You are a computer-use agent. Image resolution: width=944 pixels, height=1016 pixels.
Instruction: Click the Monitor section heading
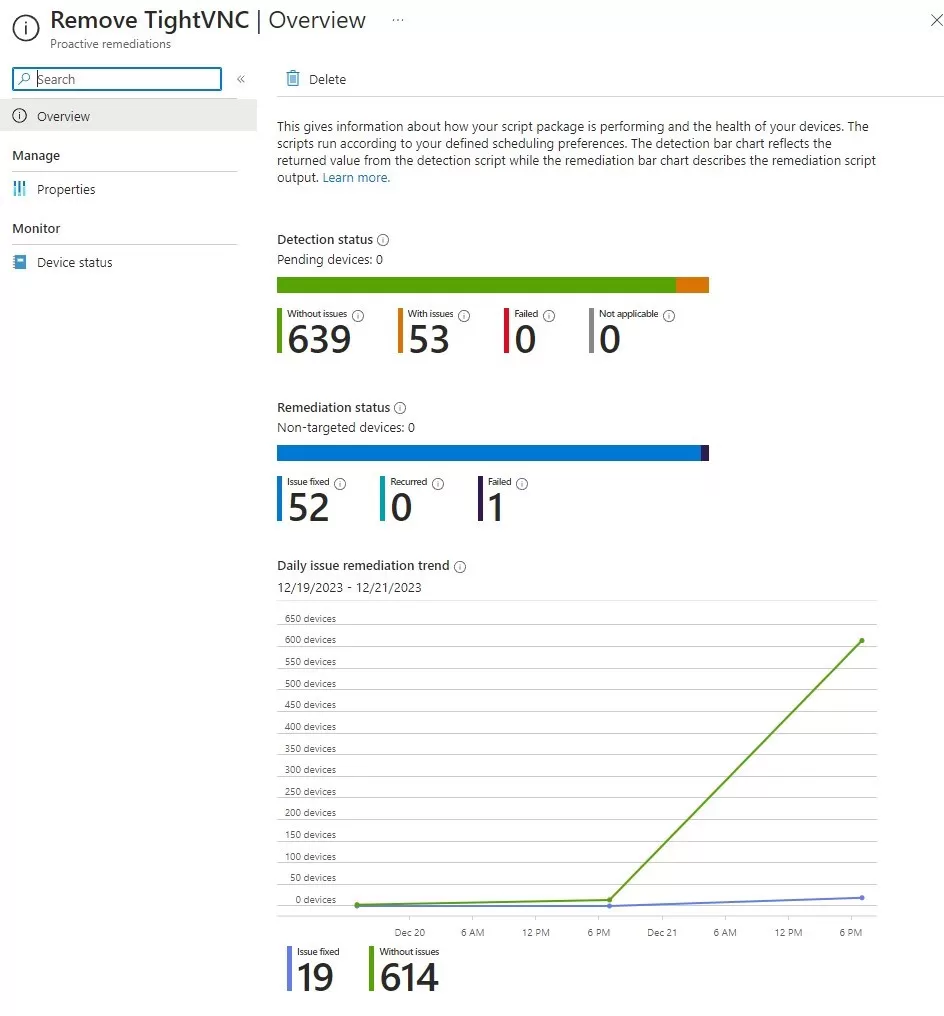pos(36,228)
